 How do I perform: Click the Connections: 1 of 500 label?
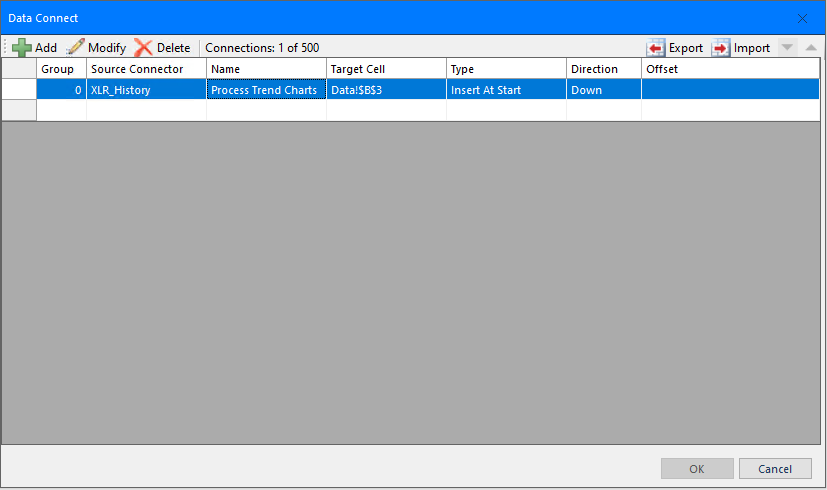[262, 48]
